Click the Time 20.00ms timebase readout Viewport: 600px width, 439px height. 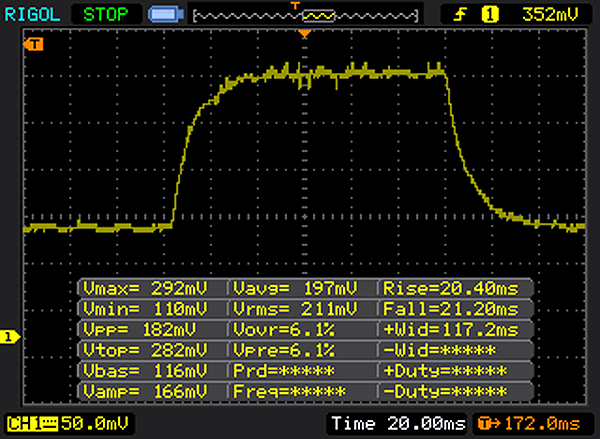pyautogui.click(x=398, y=423)
